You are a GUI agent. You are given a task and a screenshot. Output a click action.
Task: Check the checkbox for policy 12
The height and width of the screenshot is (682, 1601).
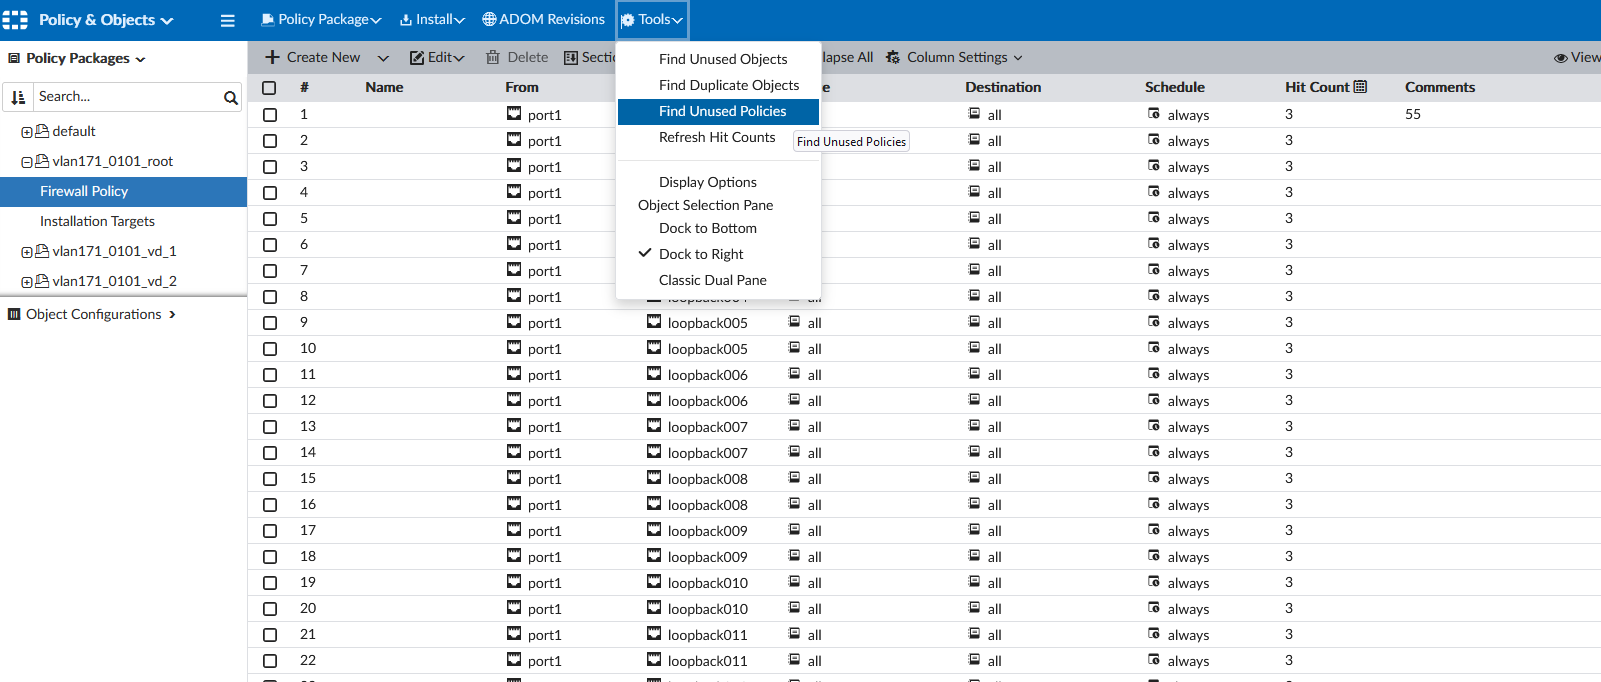tap(270, 401)
